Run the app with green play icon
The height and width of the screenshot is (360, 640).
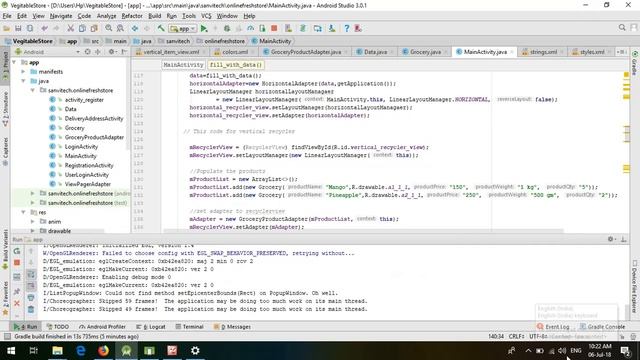(204, 29)
